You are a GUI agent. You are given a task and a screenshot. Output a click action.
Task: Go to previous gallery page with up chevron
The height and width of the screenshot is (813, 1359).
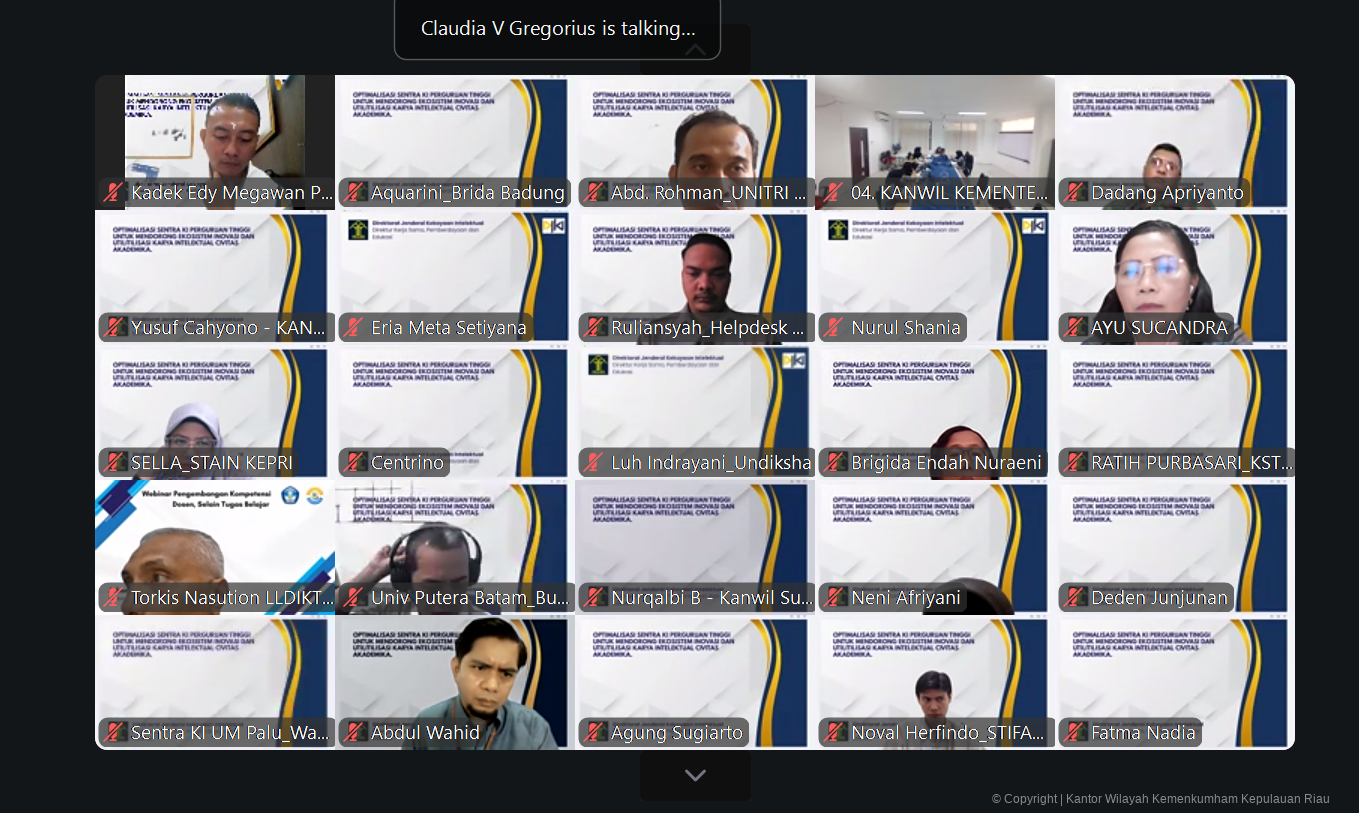click(x=695, y=50)
